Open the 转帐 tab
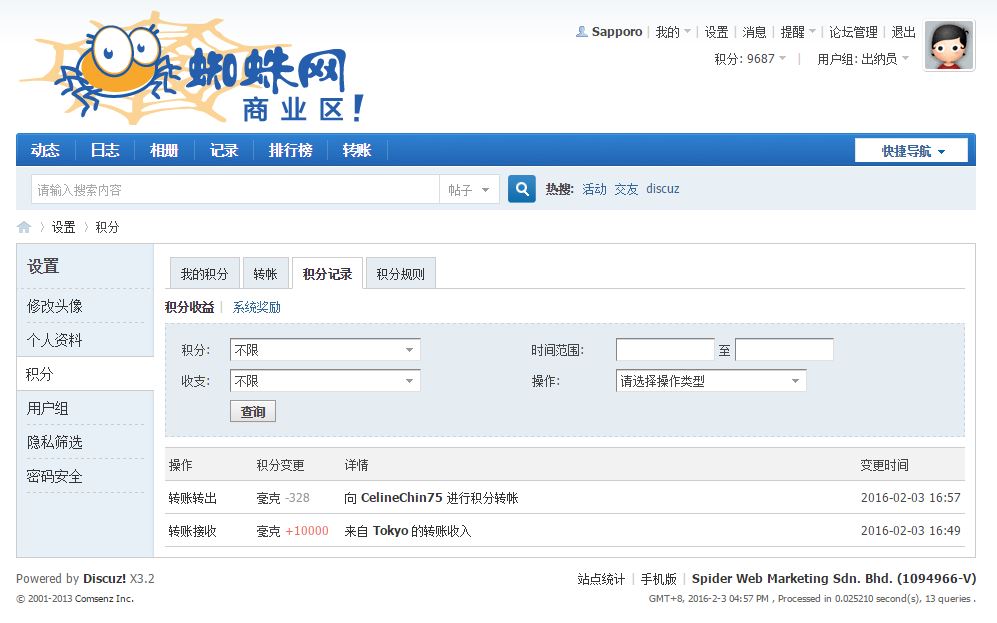 [265, 274]
